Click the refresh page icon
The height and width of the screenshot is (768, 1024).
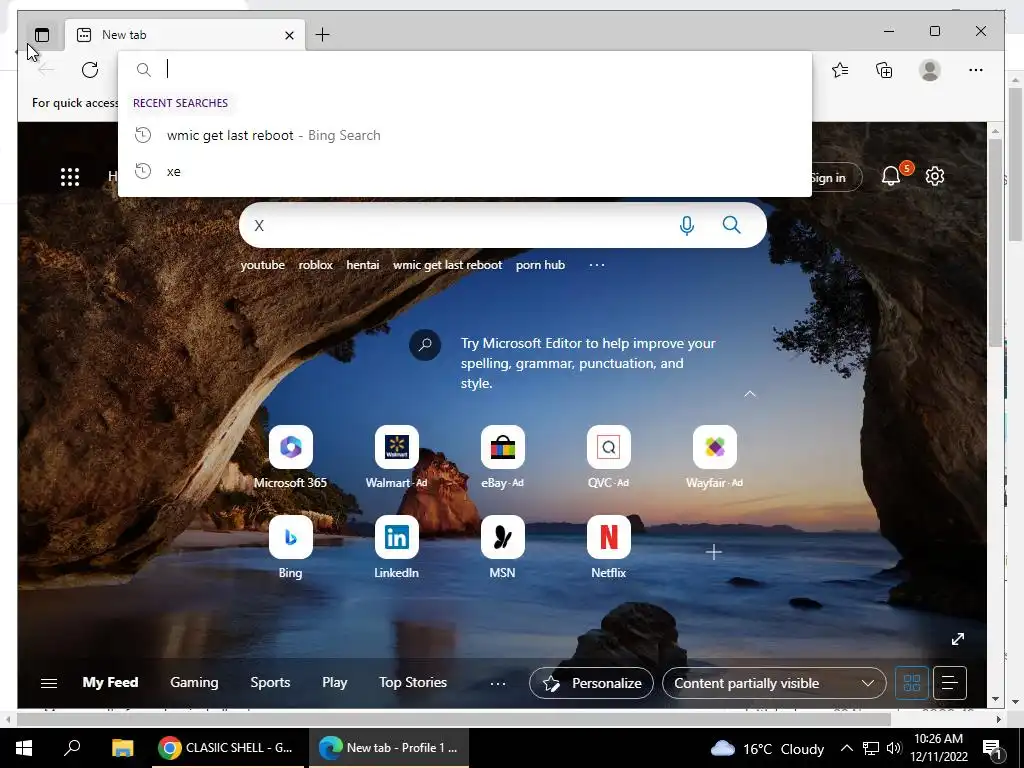coord(90,70)
